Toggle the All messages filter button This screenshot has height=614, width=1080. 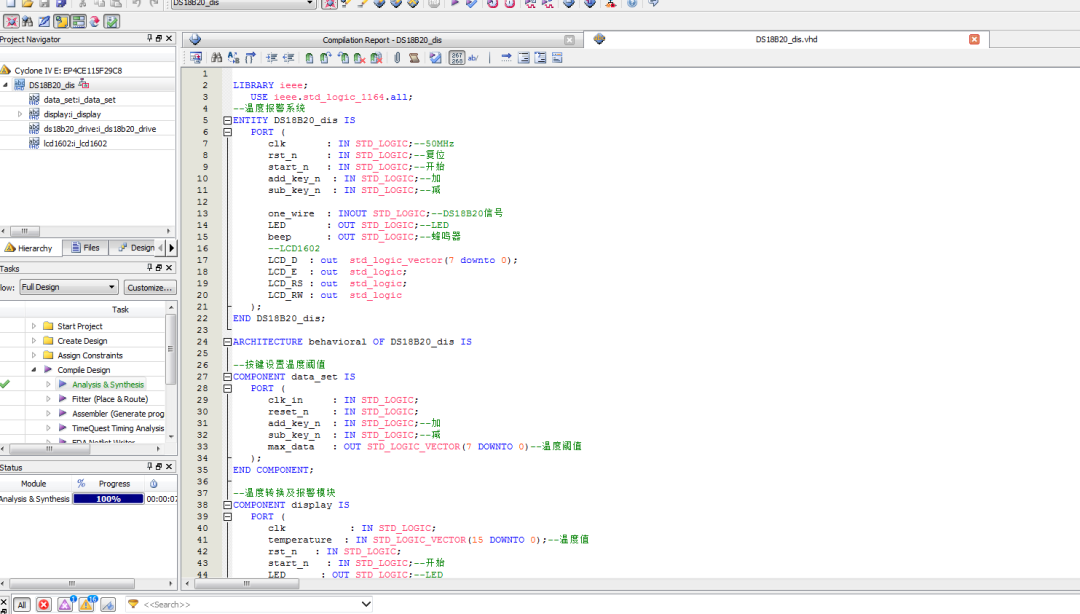coord(21,604)
